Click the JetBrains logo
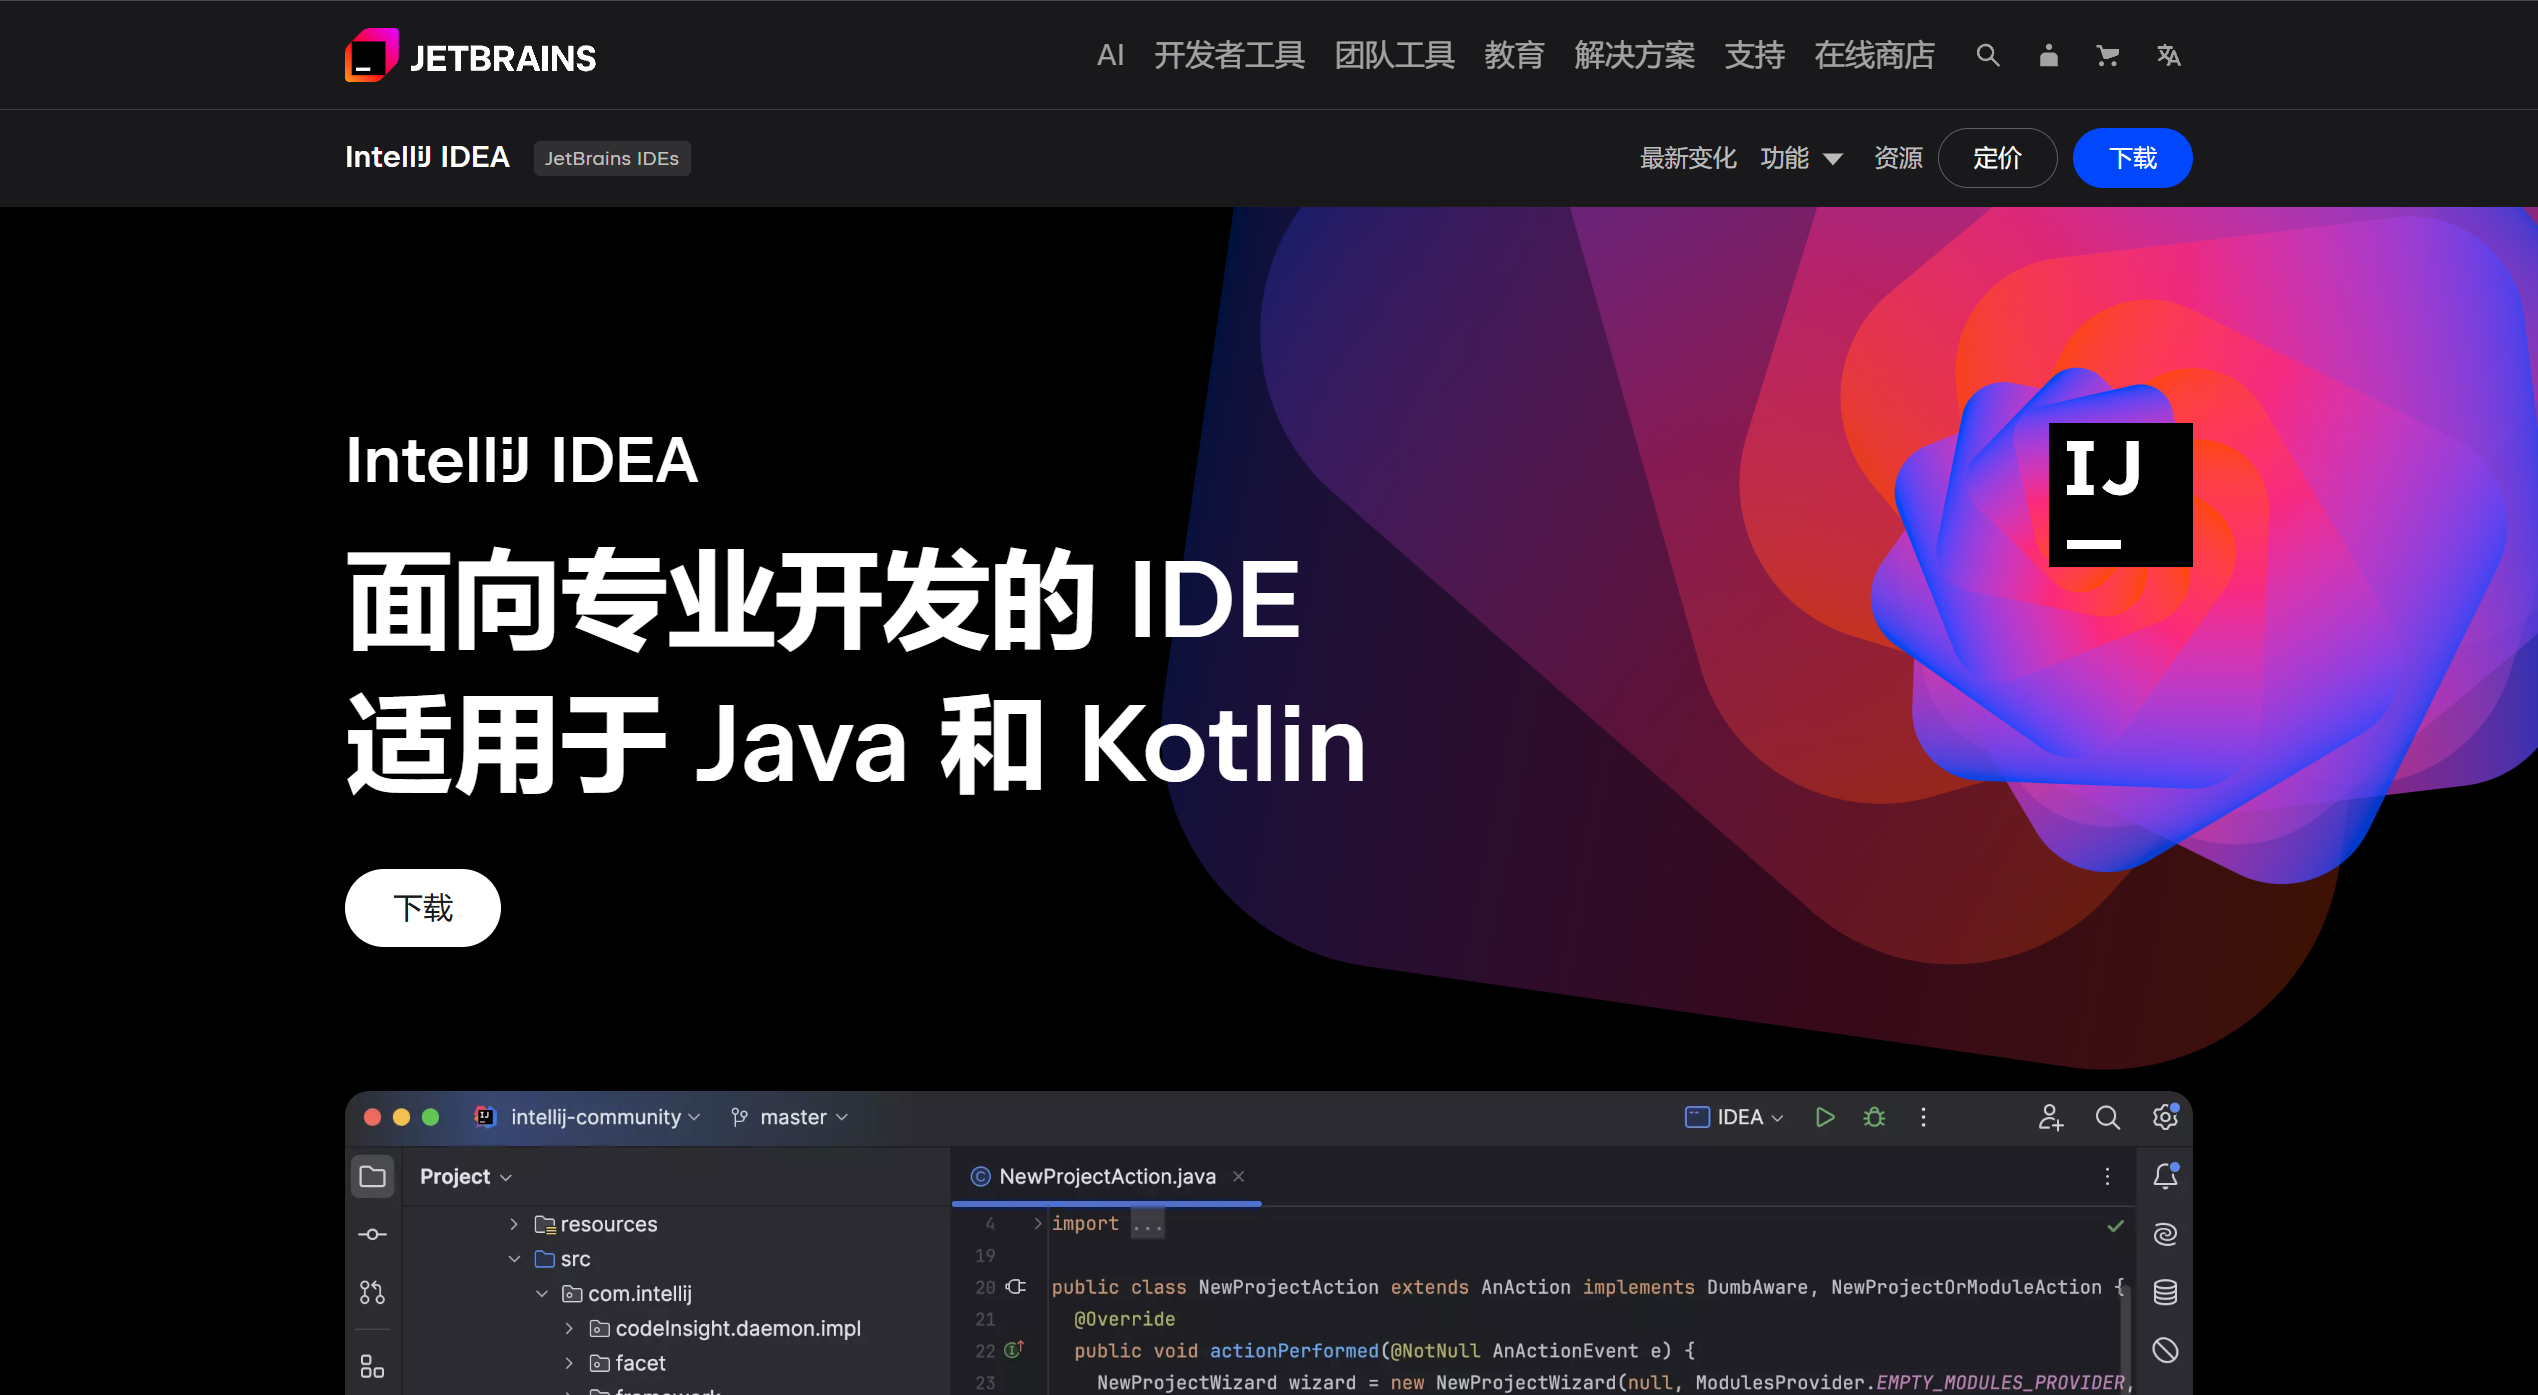2538x1395 pixels. click(470, 56)
